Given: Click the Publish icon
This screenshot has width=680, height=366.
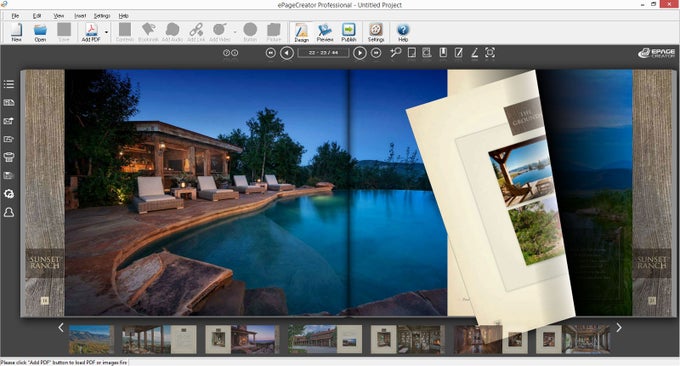Looking at the screenshot, I should 349,33.
